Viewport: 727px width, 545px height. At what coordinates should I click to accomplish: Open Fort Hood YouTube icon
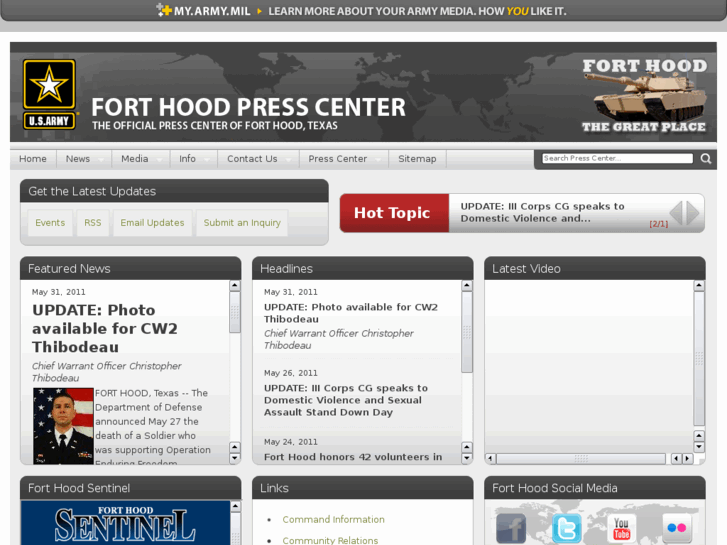pyautogui.click(x=621, y=528)
